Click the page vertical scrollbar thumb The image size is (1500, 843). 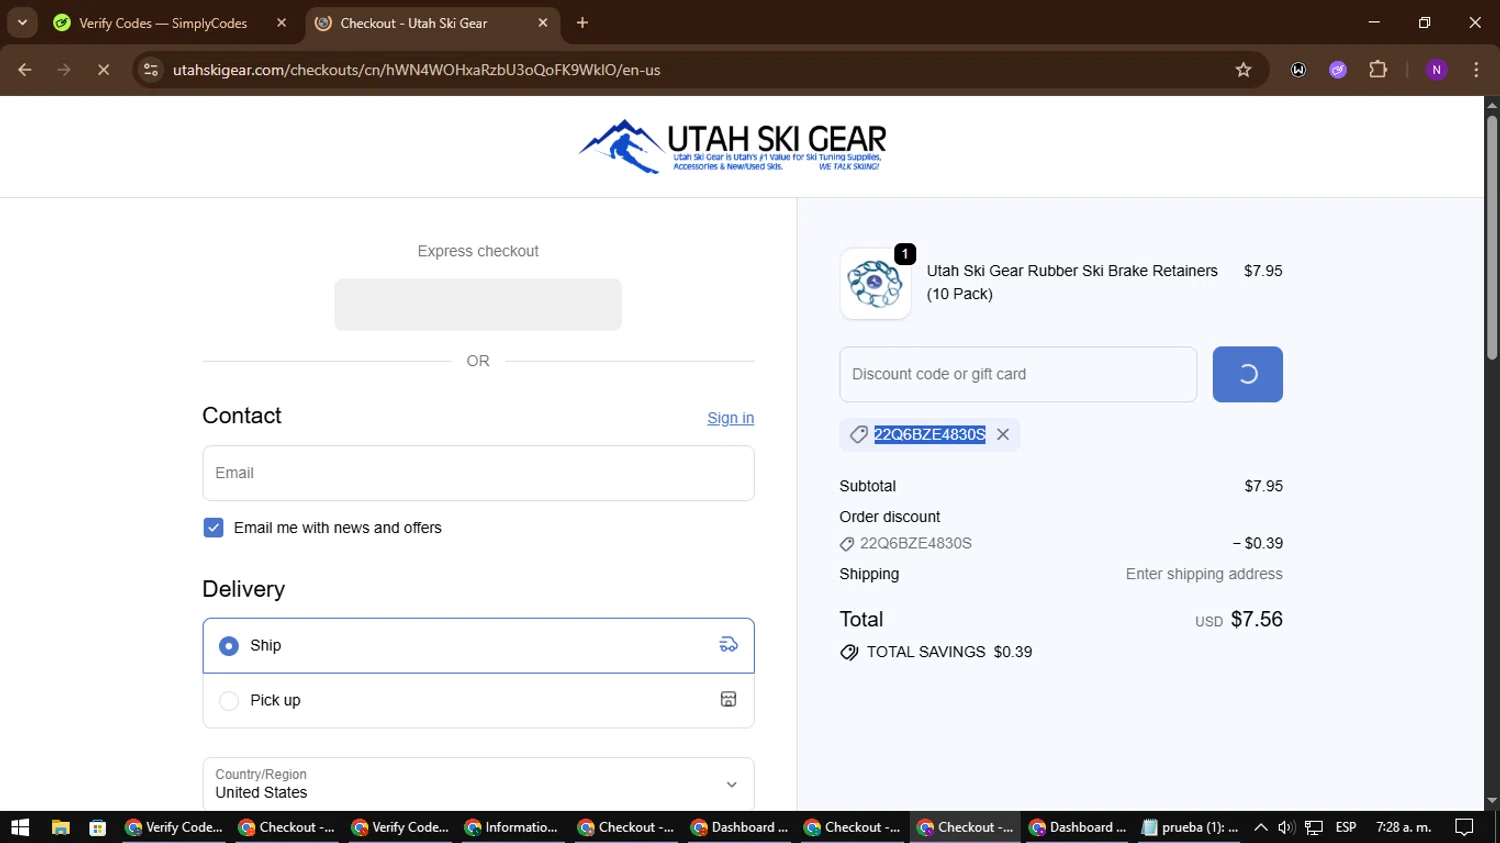coord(1492,237)
